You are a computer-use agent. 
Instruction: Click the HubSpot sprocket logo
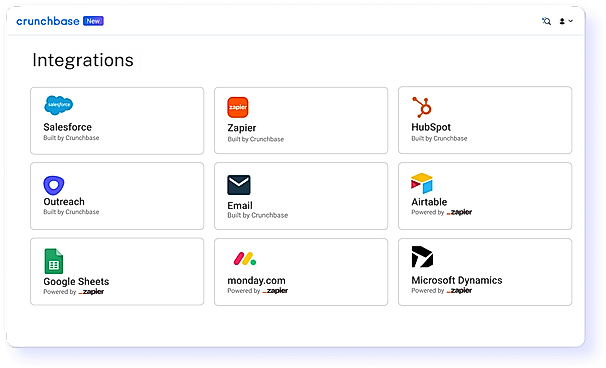coord(422,107)
